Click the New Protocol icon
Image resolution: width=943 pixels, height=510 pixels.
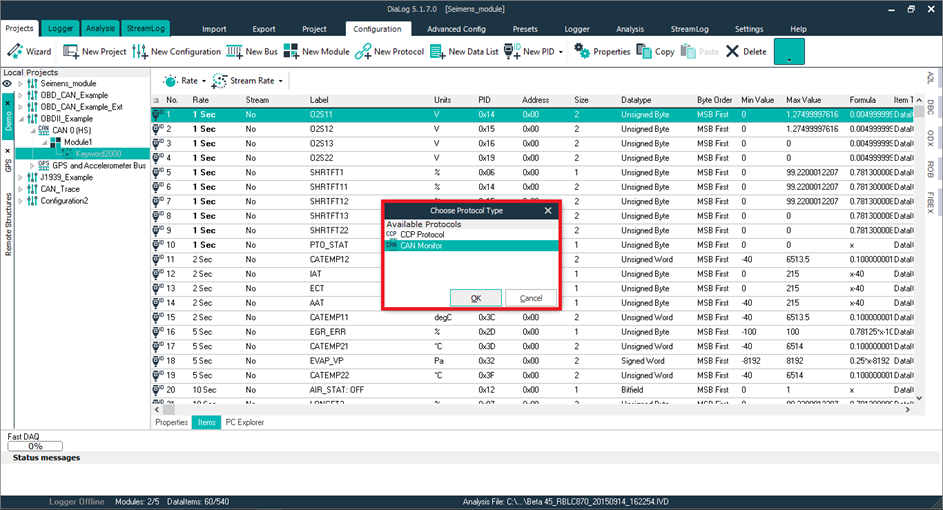pos(363,51)
